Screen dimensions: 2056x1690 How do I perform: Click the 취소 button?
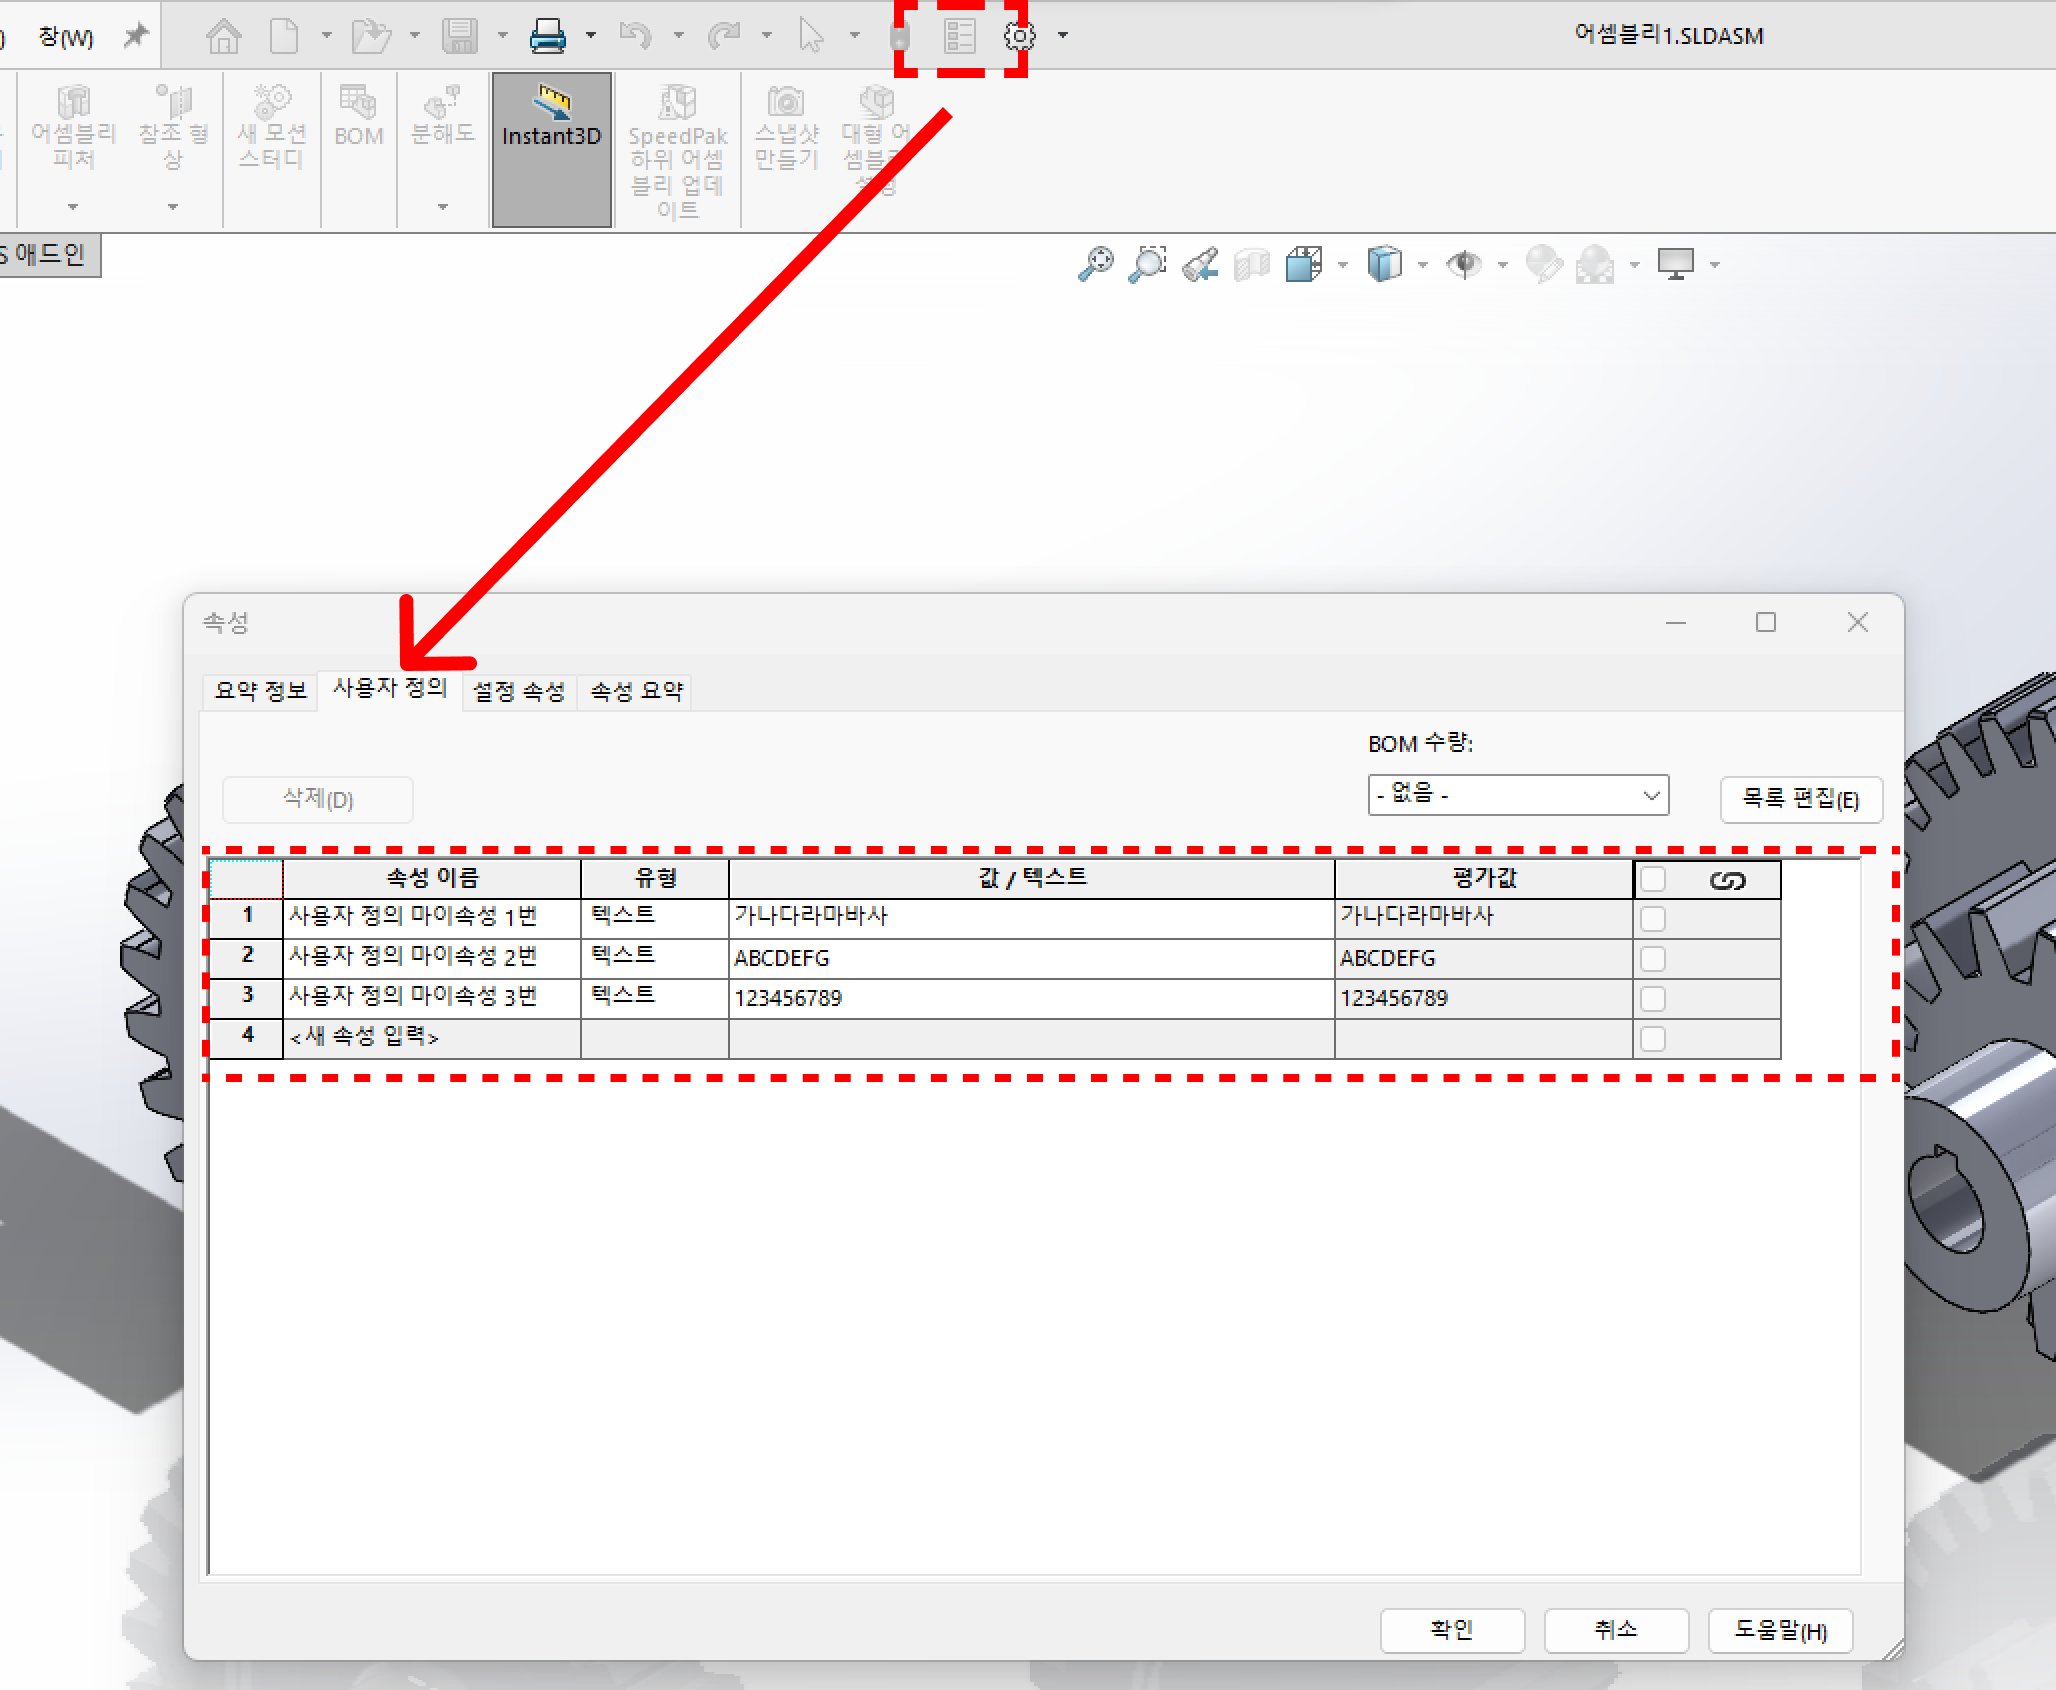tap(1616, 1630)
